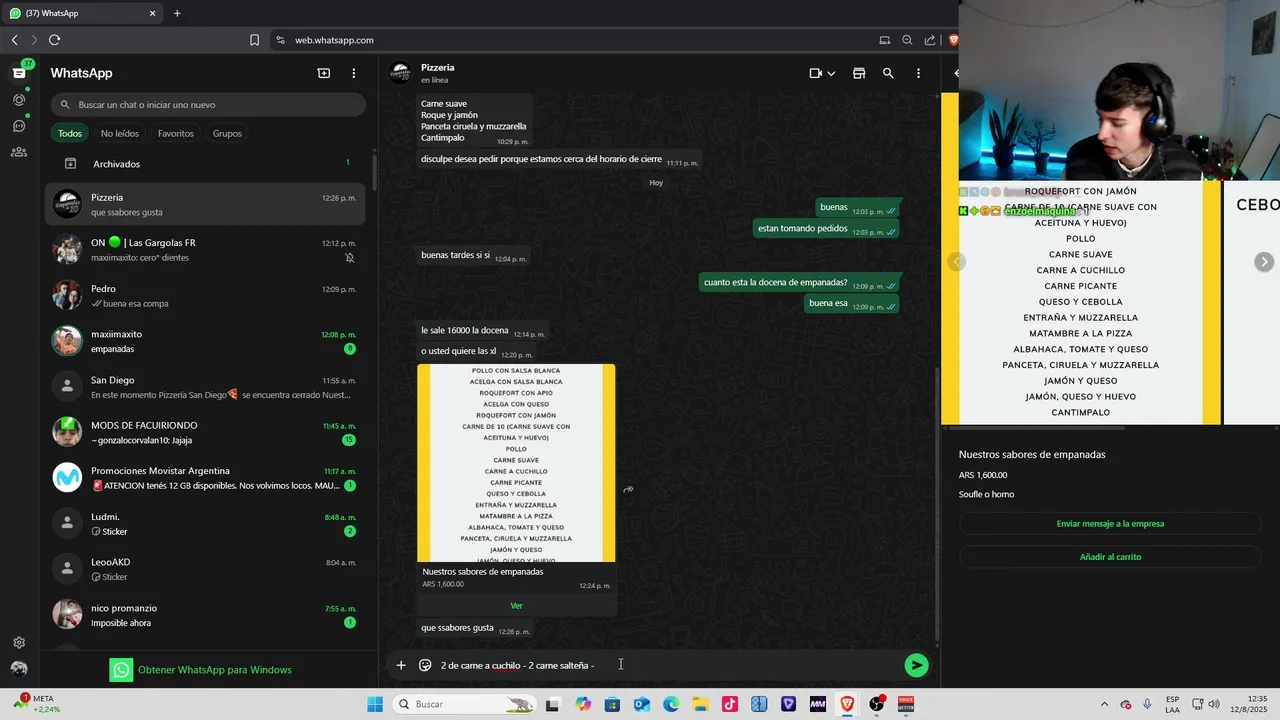Open the Ludmi. chat
The width and height of the screenshot is (1280, 720).
click(x=205, y=524)
